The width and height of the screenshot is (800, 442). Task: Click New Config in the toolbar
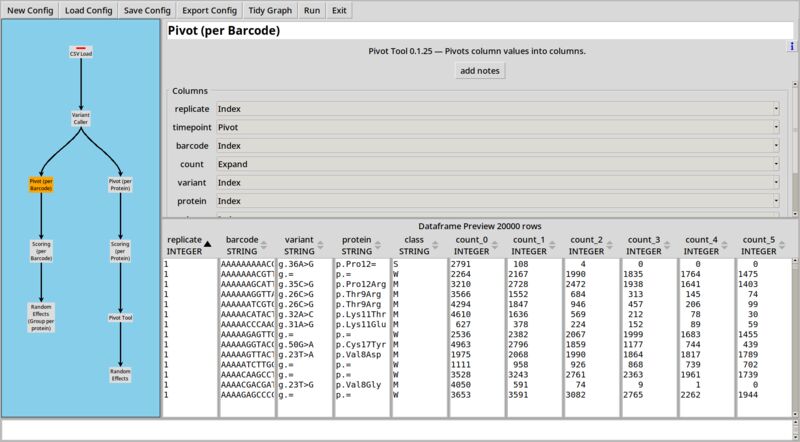coord(30,10)
